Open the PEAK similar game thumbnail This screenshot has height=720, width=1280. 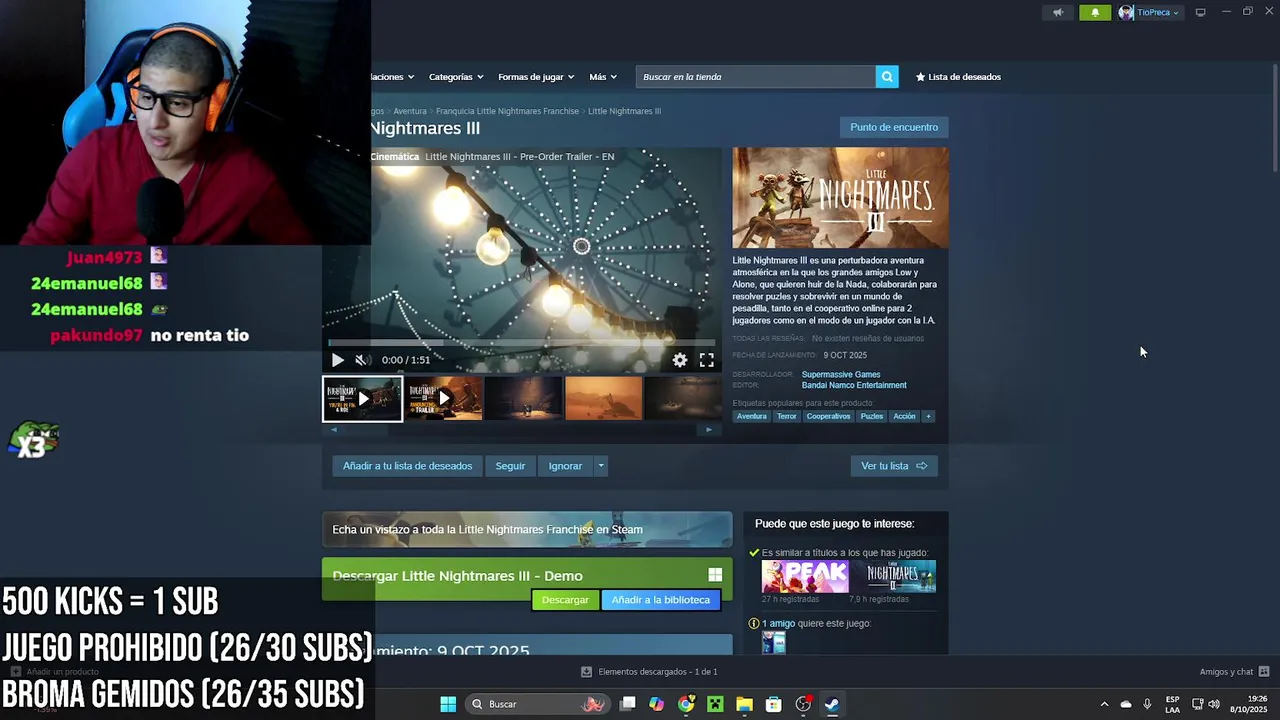(x=805, y=577)
